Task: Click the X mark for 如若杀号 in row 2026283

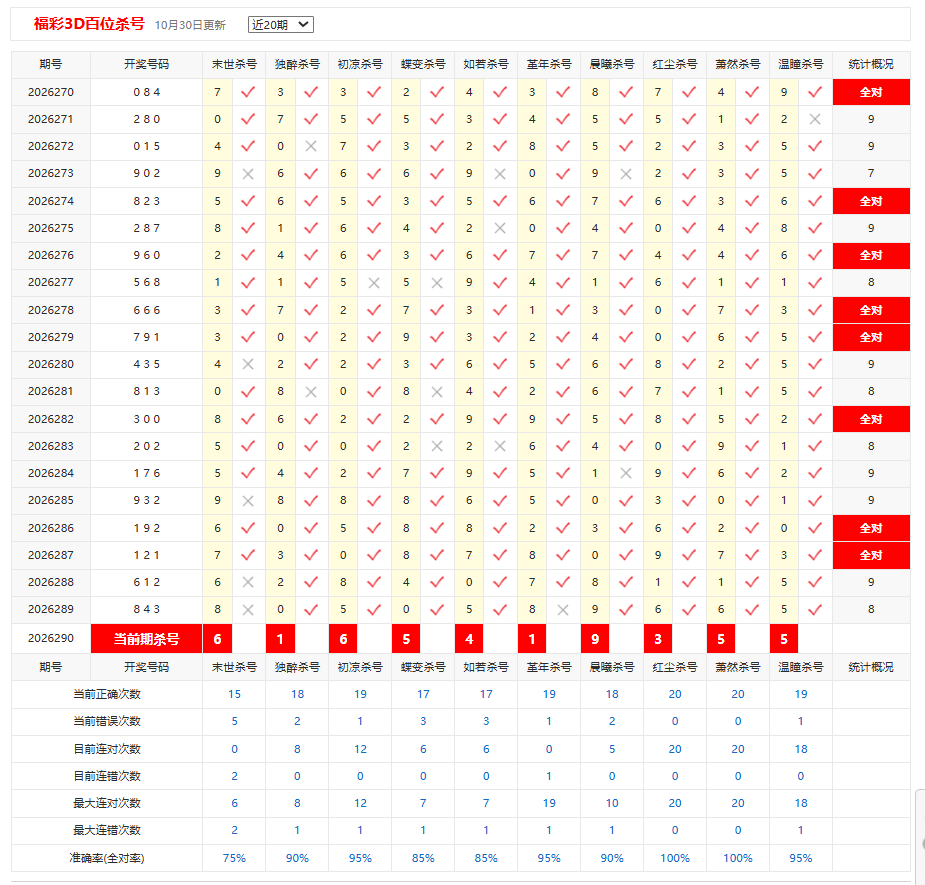Action: (x=500, y=447)
